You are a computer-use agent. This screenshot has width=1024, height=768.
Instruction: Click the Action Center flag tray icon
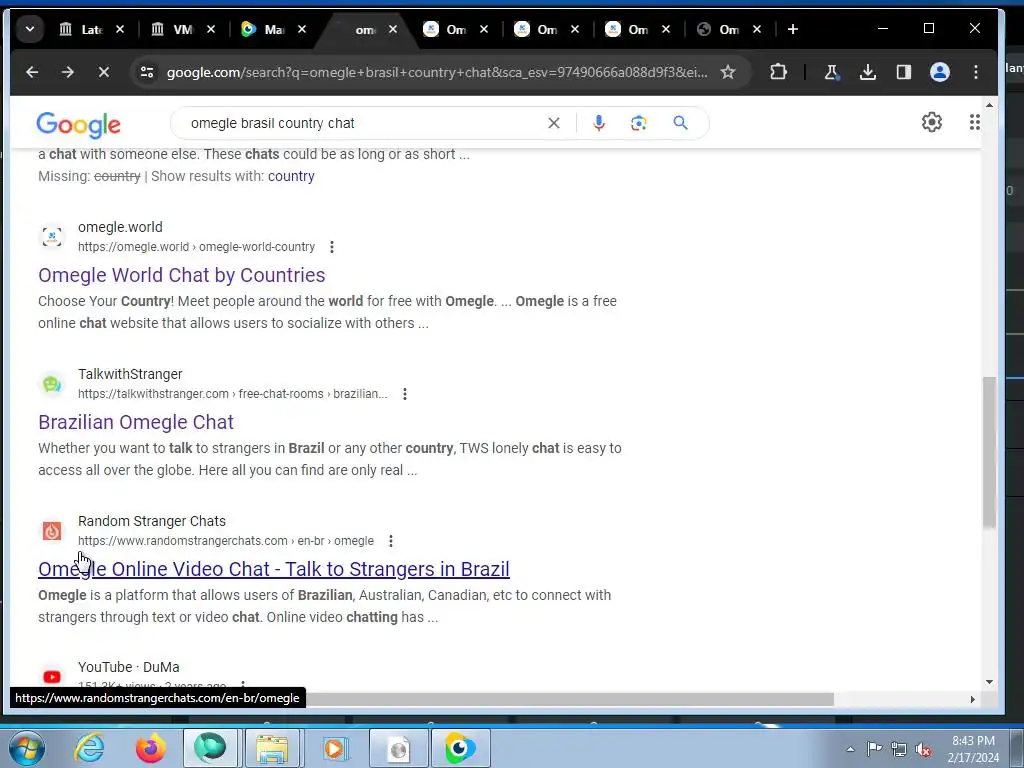coord(874,749)
